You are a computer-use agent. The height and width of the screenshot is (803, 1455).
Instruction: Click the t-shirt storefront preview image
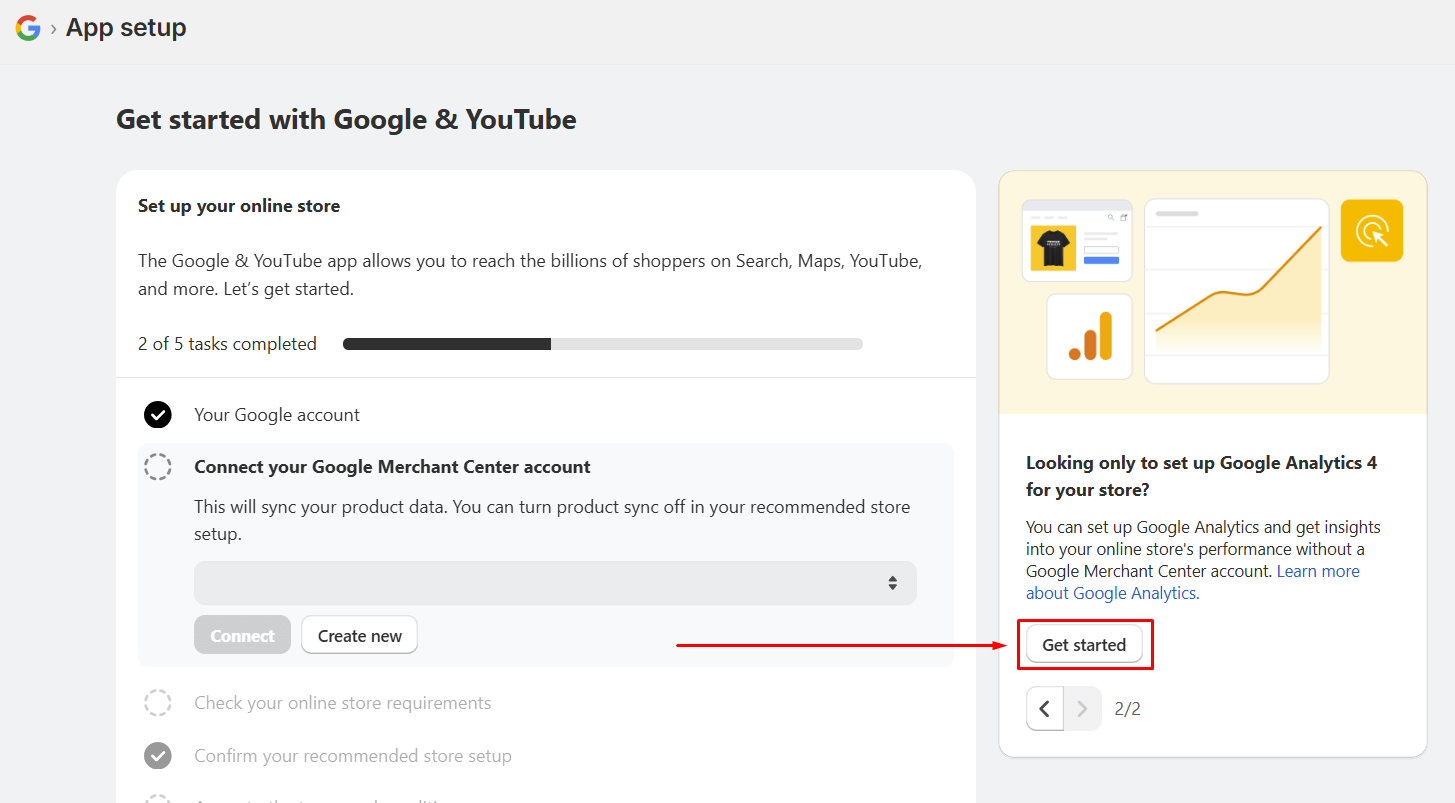coord(1076,240)
